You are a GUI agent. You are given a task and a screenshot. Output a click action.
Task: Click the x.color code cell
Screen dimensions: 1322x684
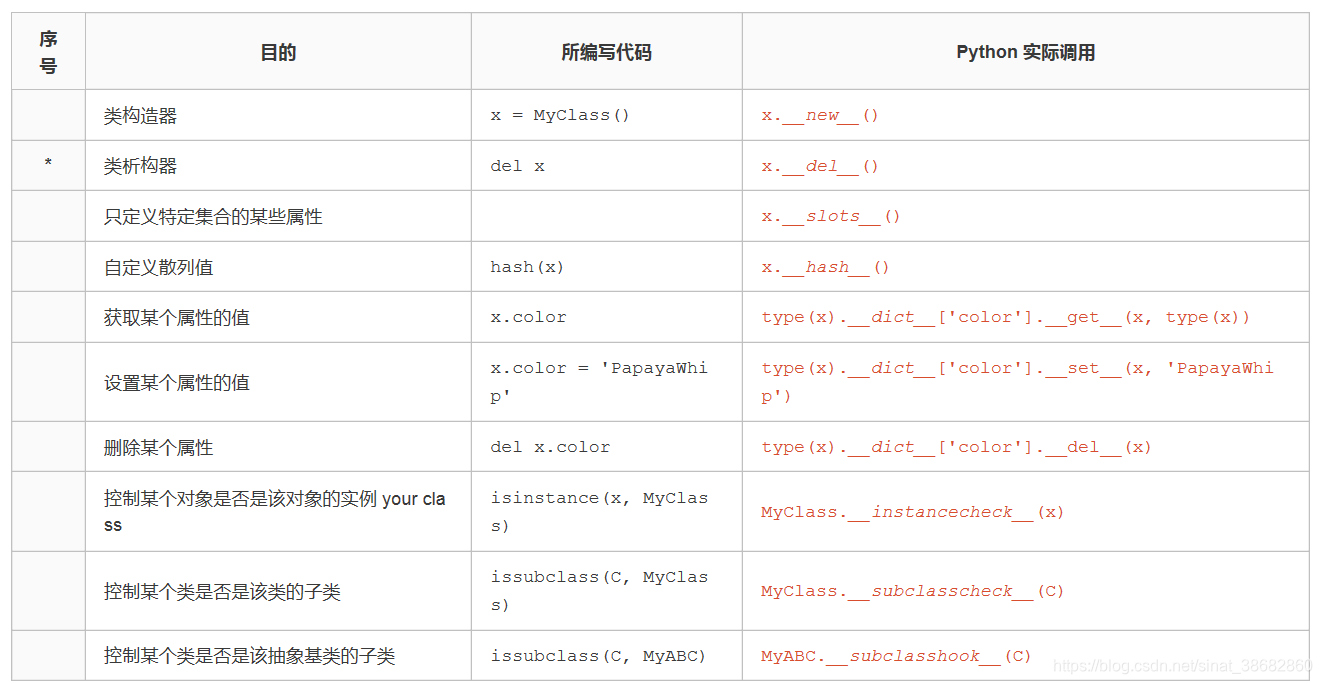606,317
